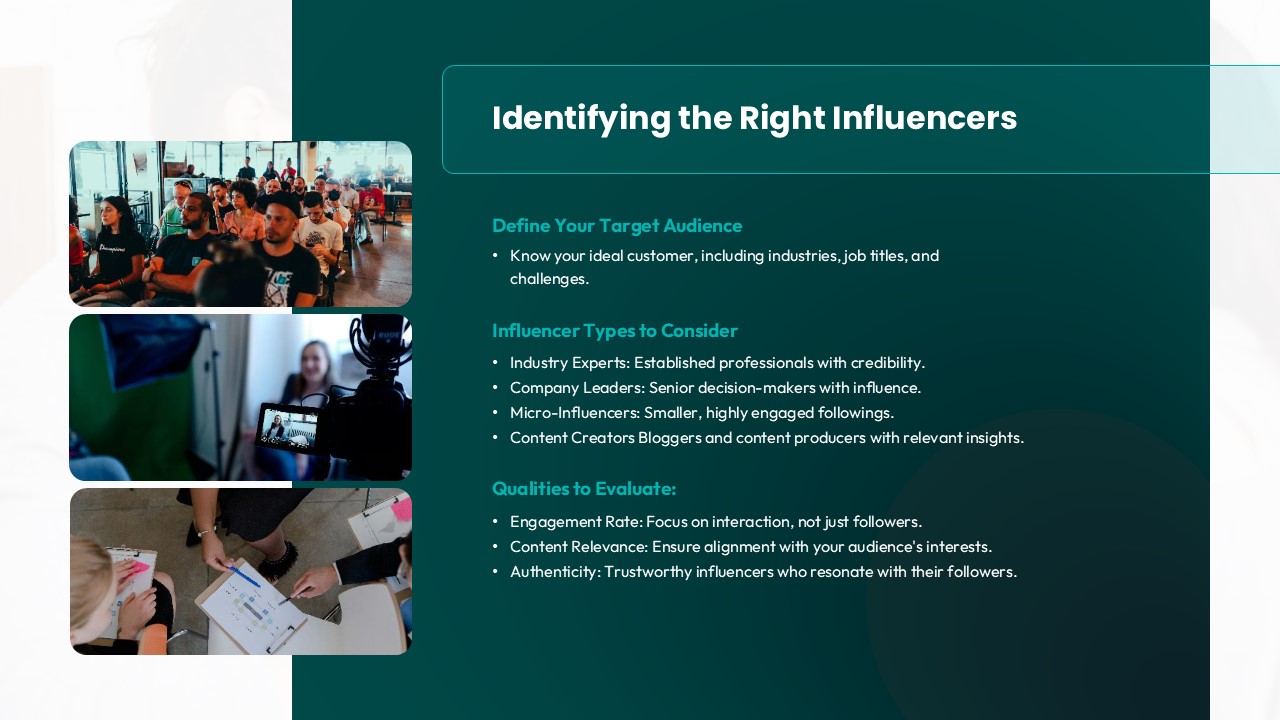Click the Authenticity bullet line
This screenshot has height=720, width=1280.
[x=763, y=572]
